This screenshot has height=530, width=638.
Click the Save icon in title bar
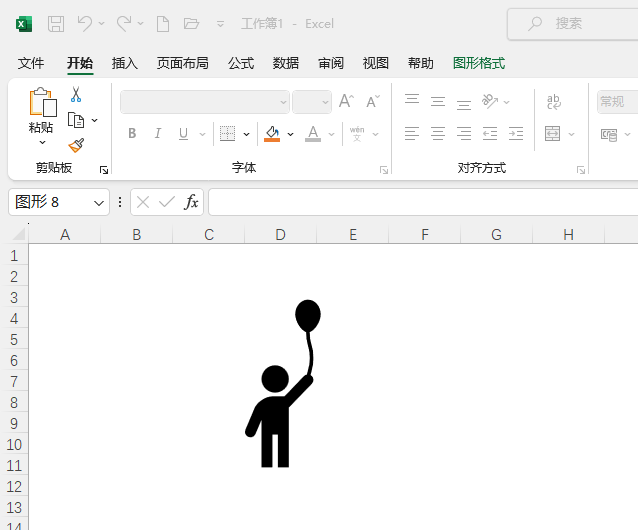(56, 23)
